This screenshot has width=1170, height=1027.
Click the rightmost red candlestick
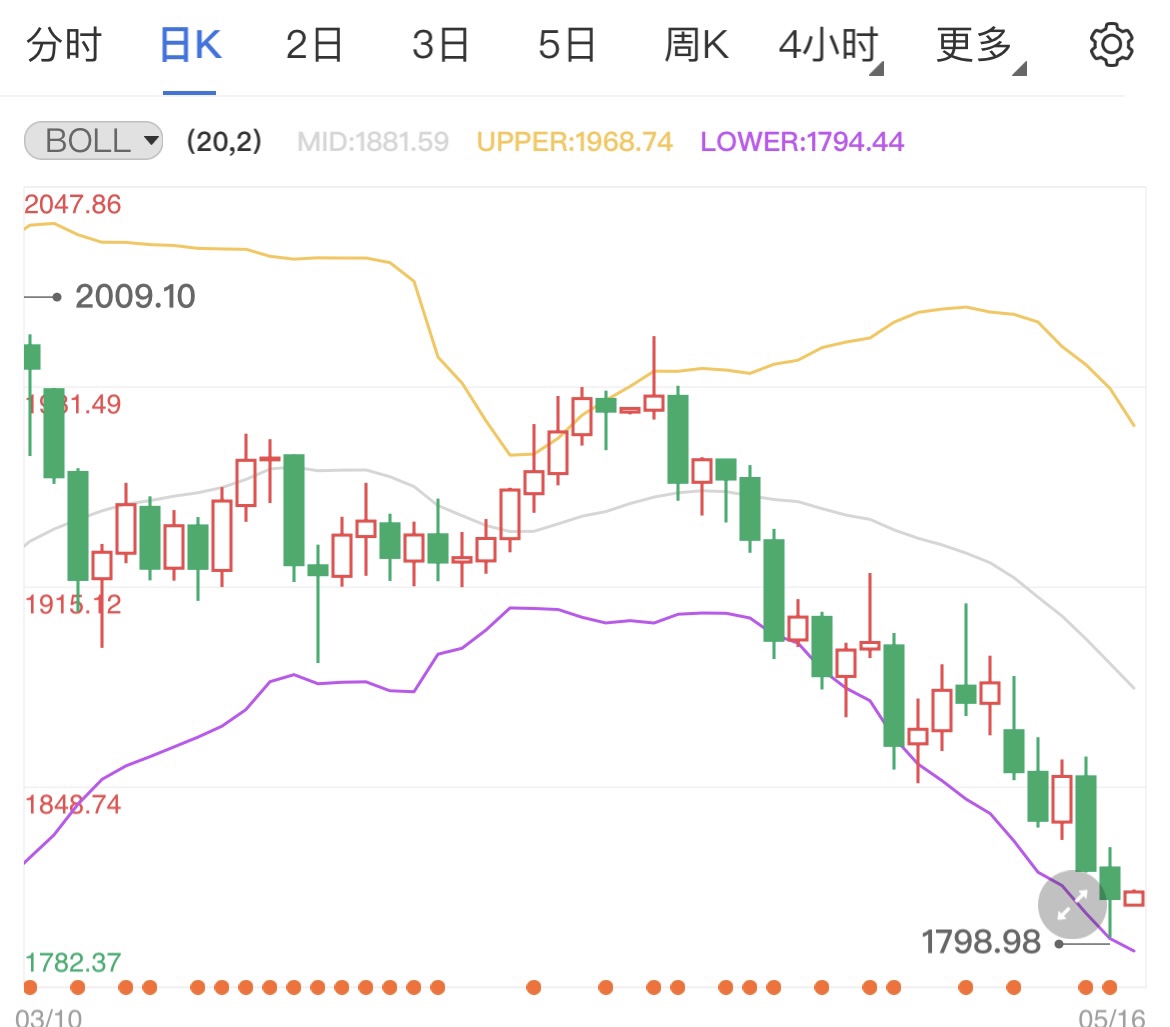1134,898
